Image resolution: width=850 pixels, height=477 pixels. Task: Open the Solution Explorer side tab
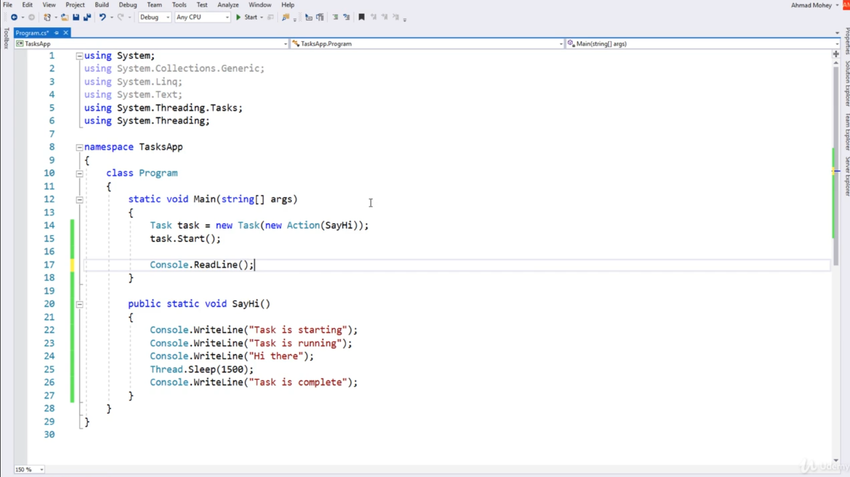pos(847,83)
